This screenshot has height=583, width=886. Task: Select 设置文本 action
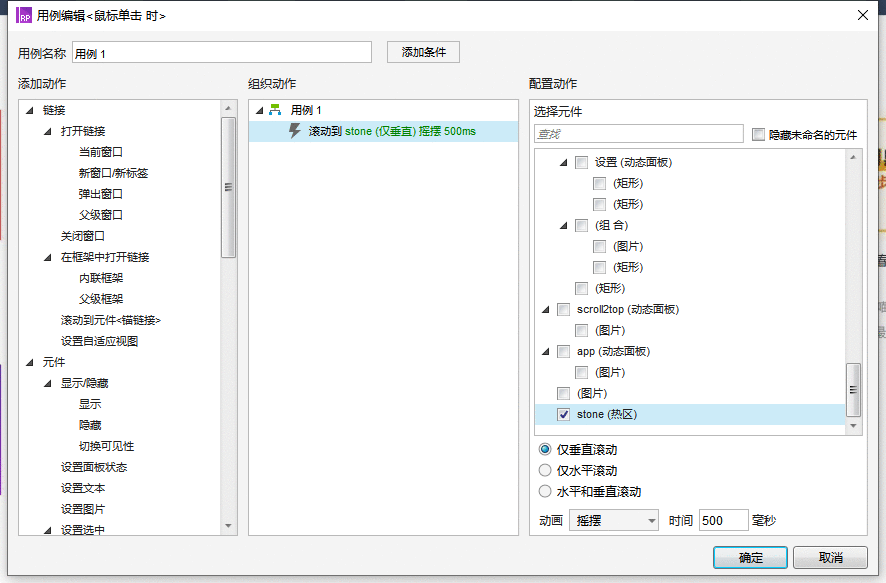pos(82,488)
